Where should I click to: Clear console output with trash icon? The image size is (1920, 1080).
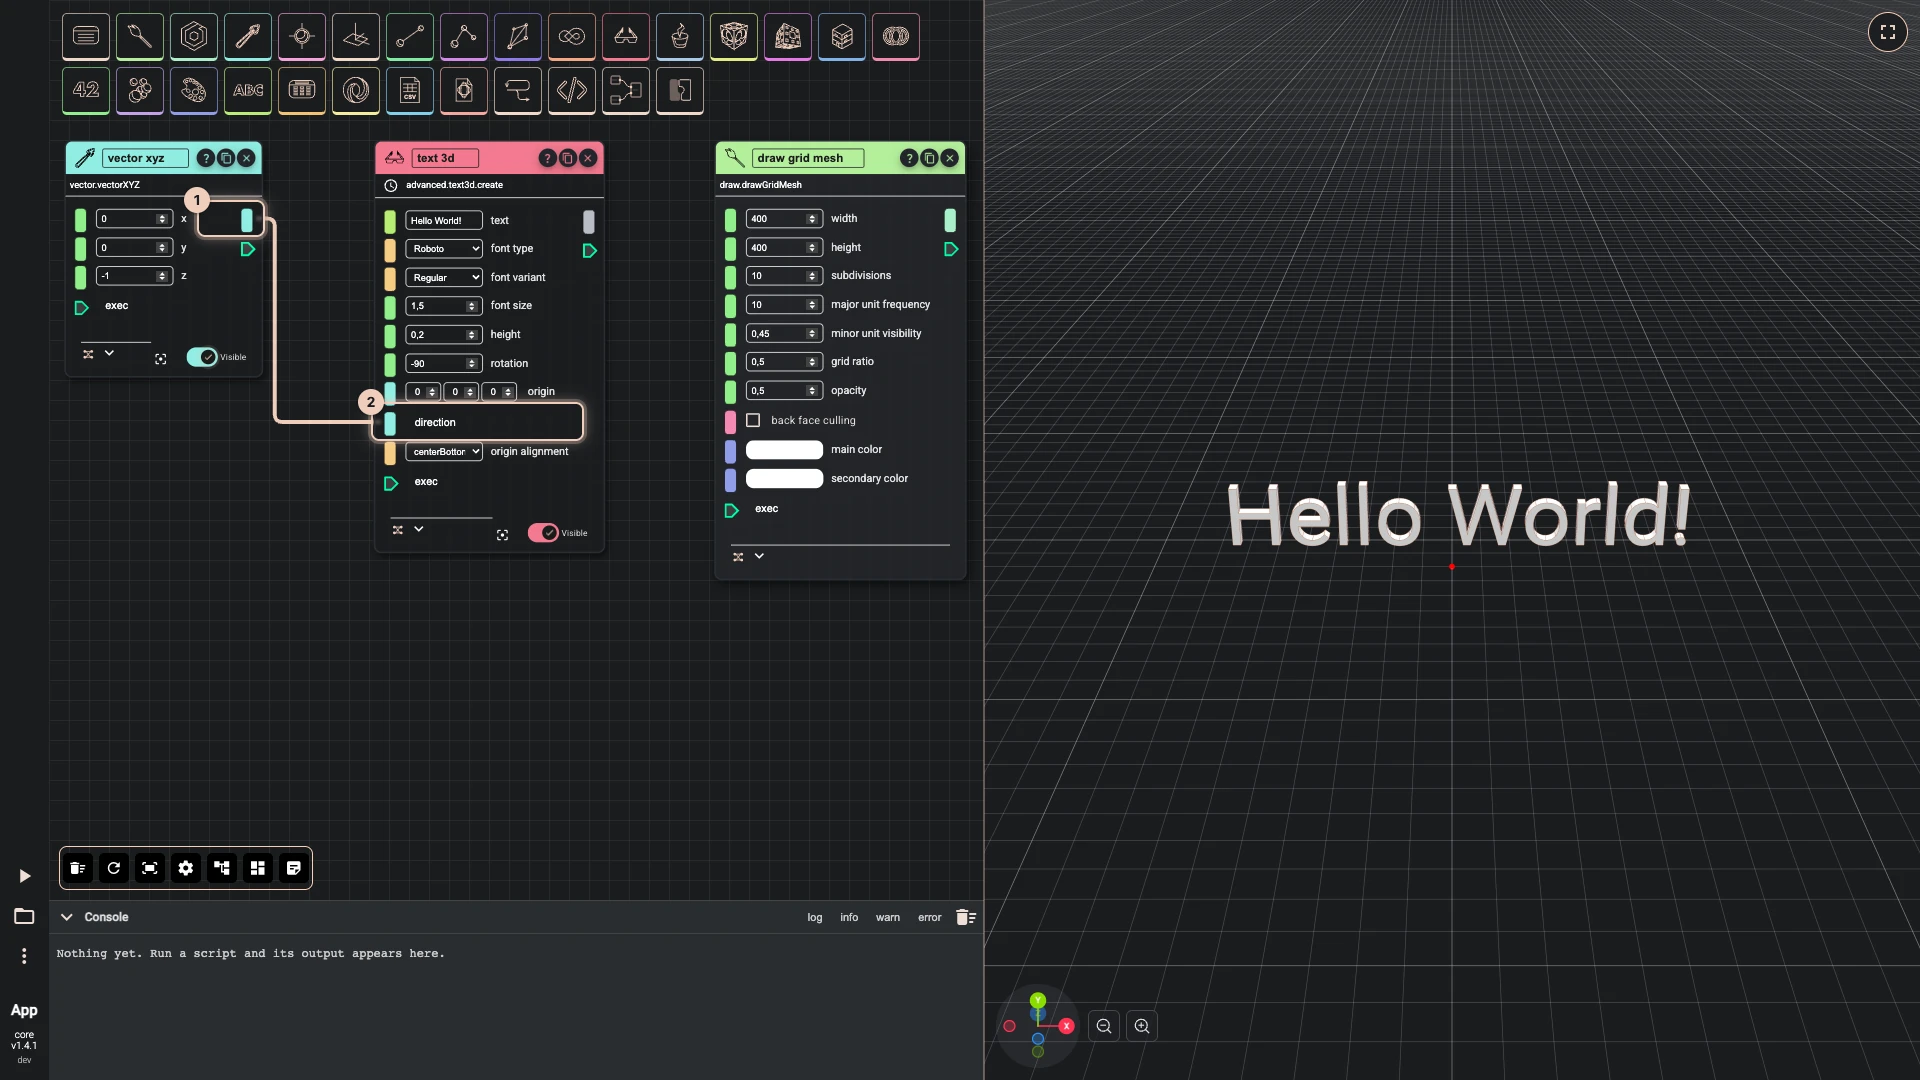(965, 917)
